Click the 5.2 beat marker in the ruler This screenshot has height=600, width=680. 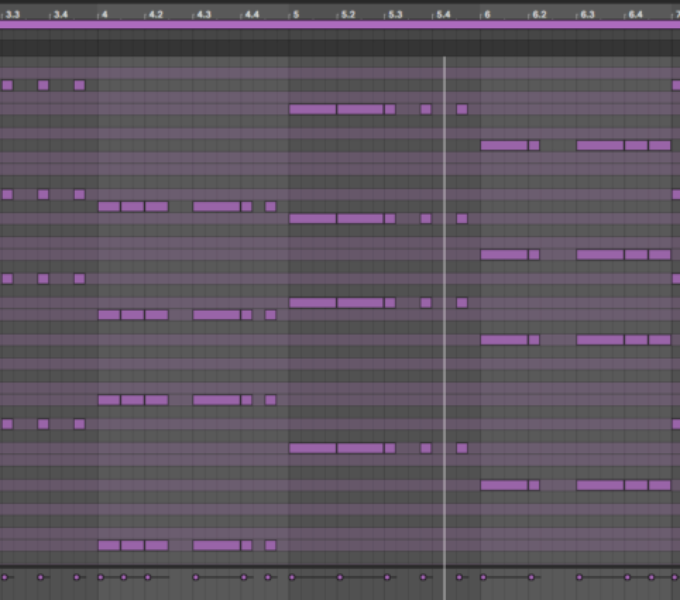point(348,15)
